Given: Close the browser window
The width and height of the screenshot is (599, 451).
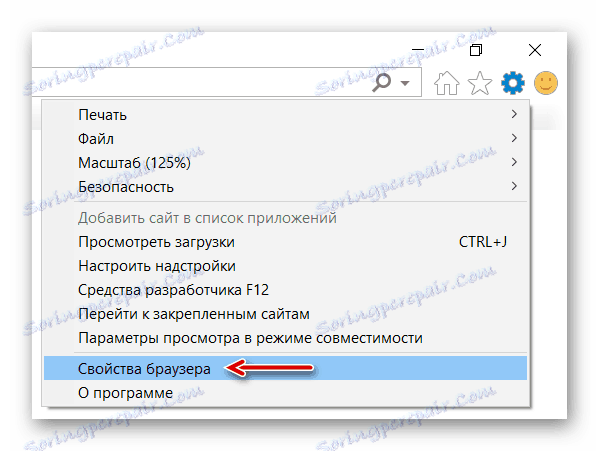Looking at the screenshot, I should (535, 50).
